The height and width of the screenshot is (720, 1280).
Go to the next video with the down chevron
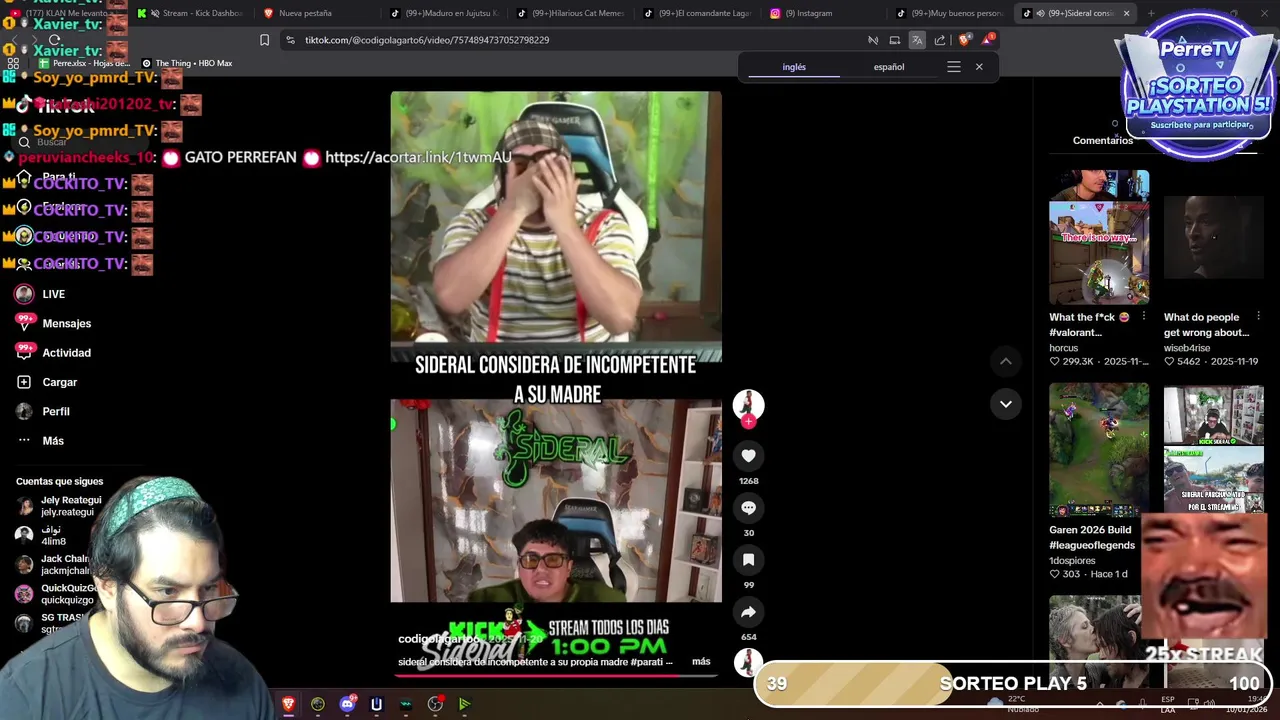(x=1006, y=404)
